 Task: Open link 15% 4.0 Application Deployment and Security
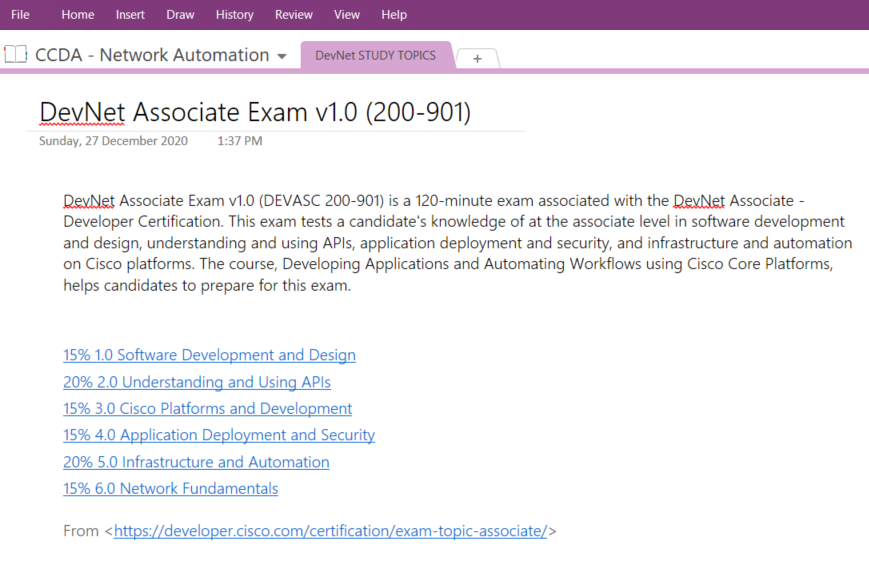219,435
